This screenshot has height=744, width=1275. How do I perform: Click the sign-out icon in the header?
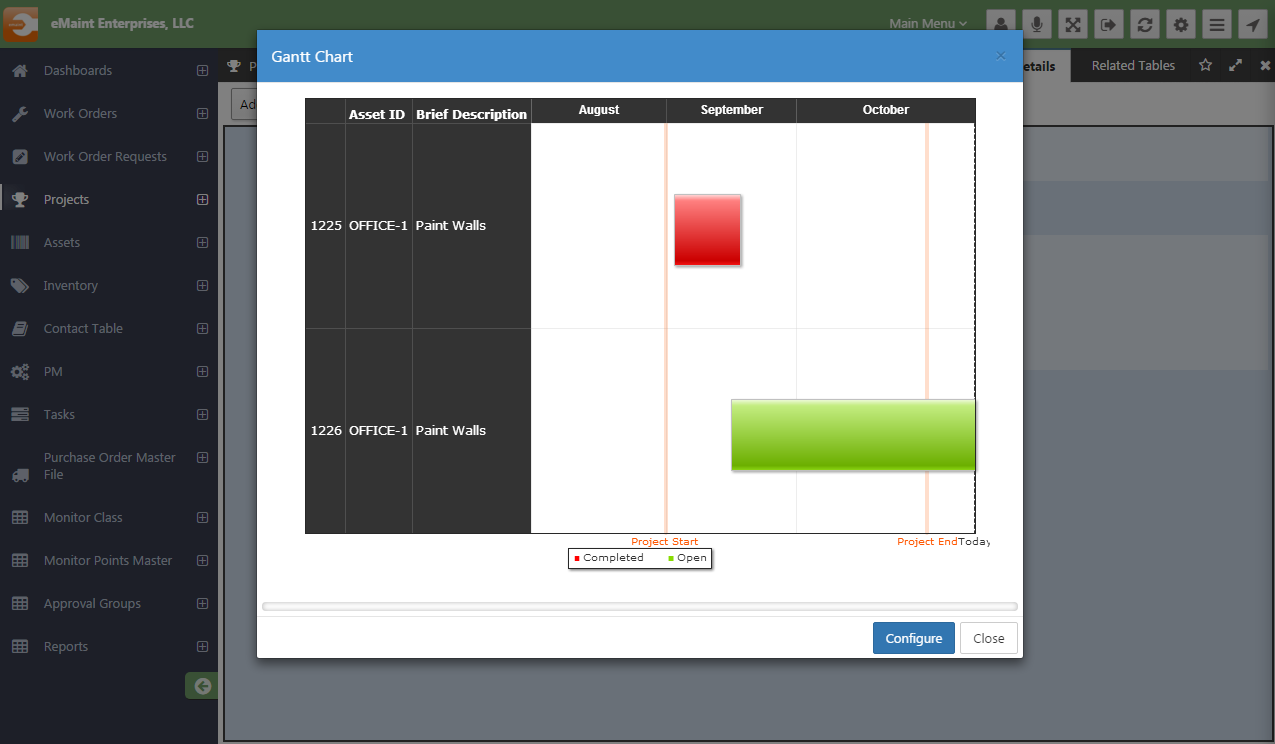[x=1108, y=24]
